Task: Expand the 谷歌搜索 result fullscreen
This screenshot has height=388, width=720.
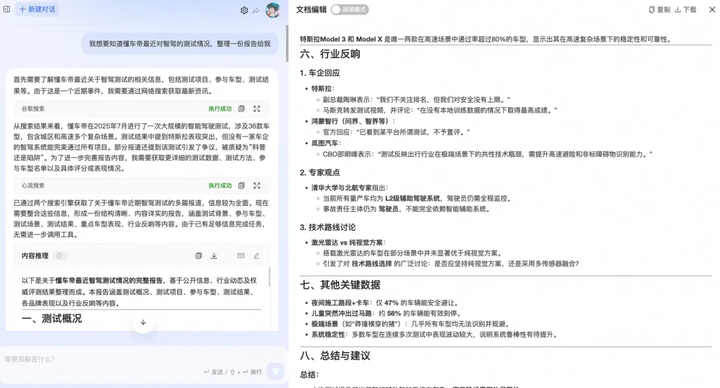Action: (x=257, y=109)
